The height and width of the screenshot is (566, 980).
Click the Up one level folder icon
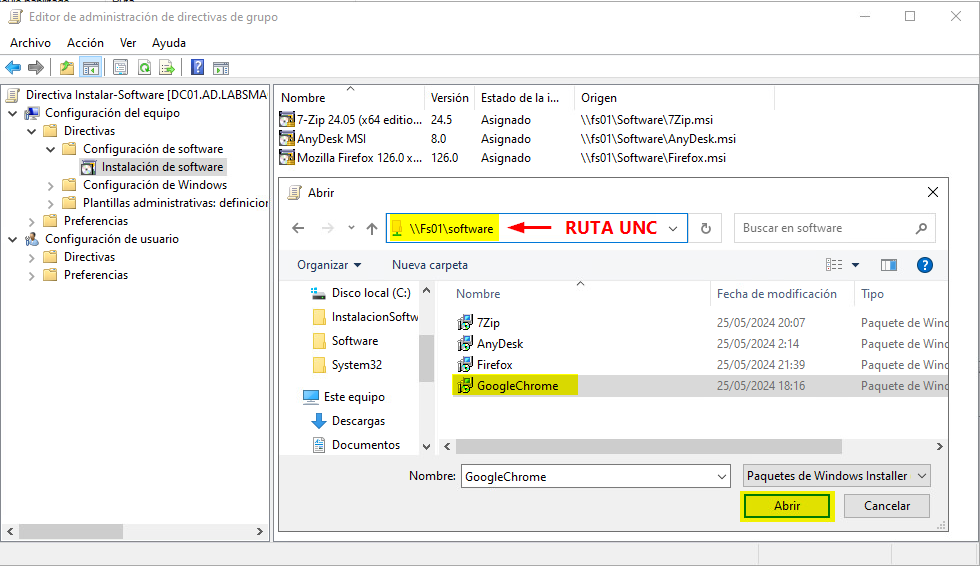pos(66,68)
